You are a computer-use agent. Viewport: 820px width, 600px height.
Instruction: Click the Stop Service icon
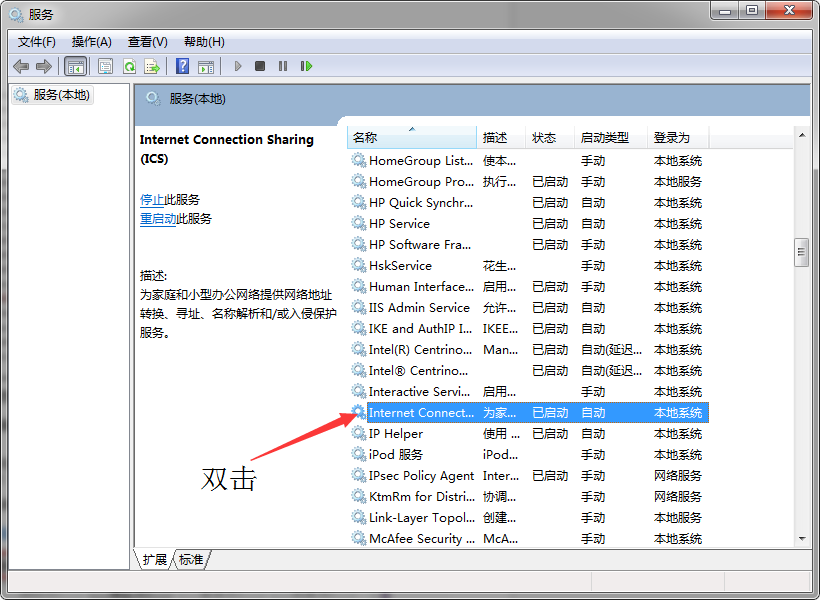(260, 65)
